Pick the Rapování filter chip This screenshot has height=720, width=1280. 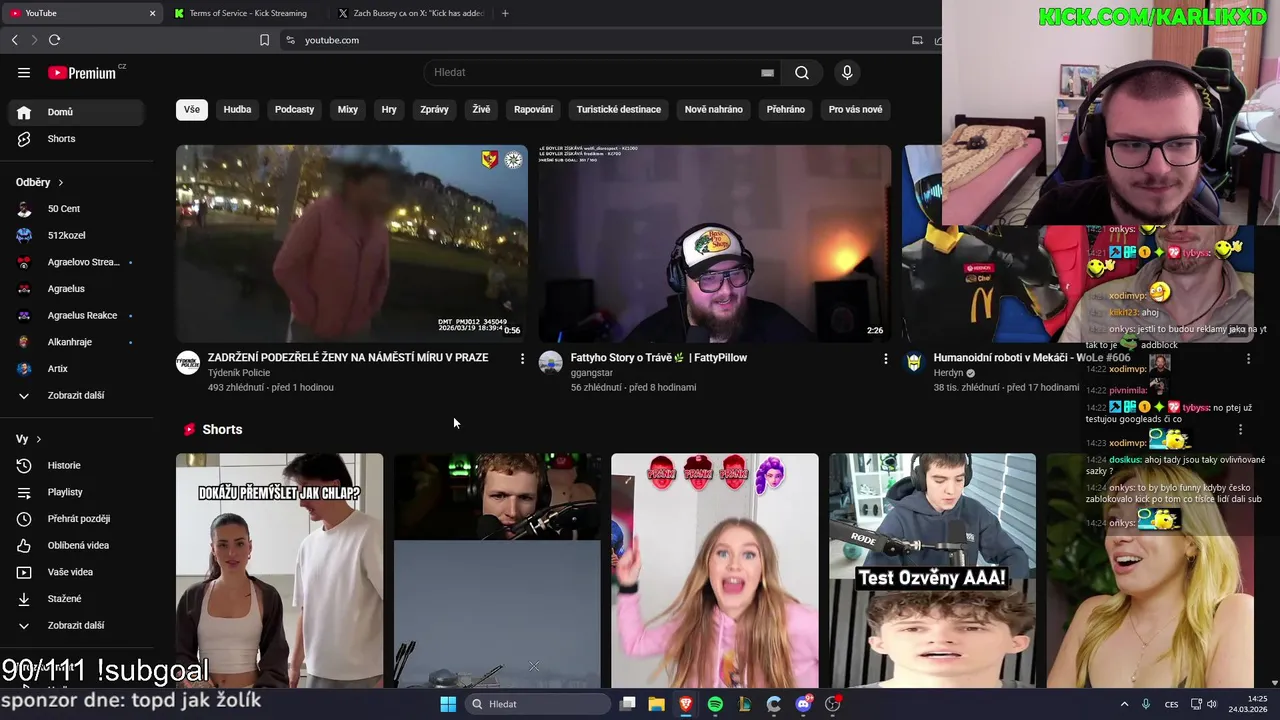point(533,109)
